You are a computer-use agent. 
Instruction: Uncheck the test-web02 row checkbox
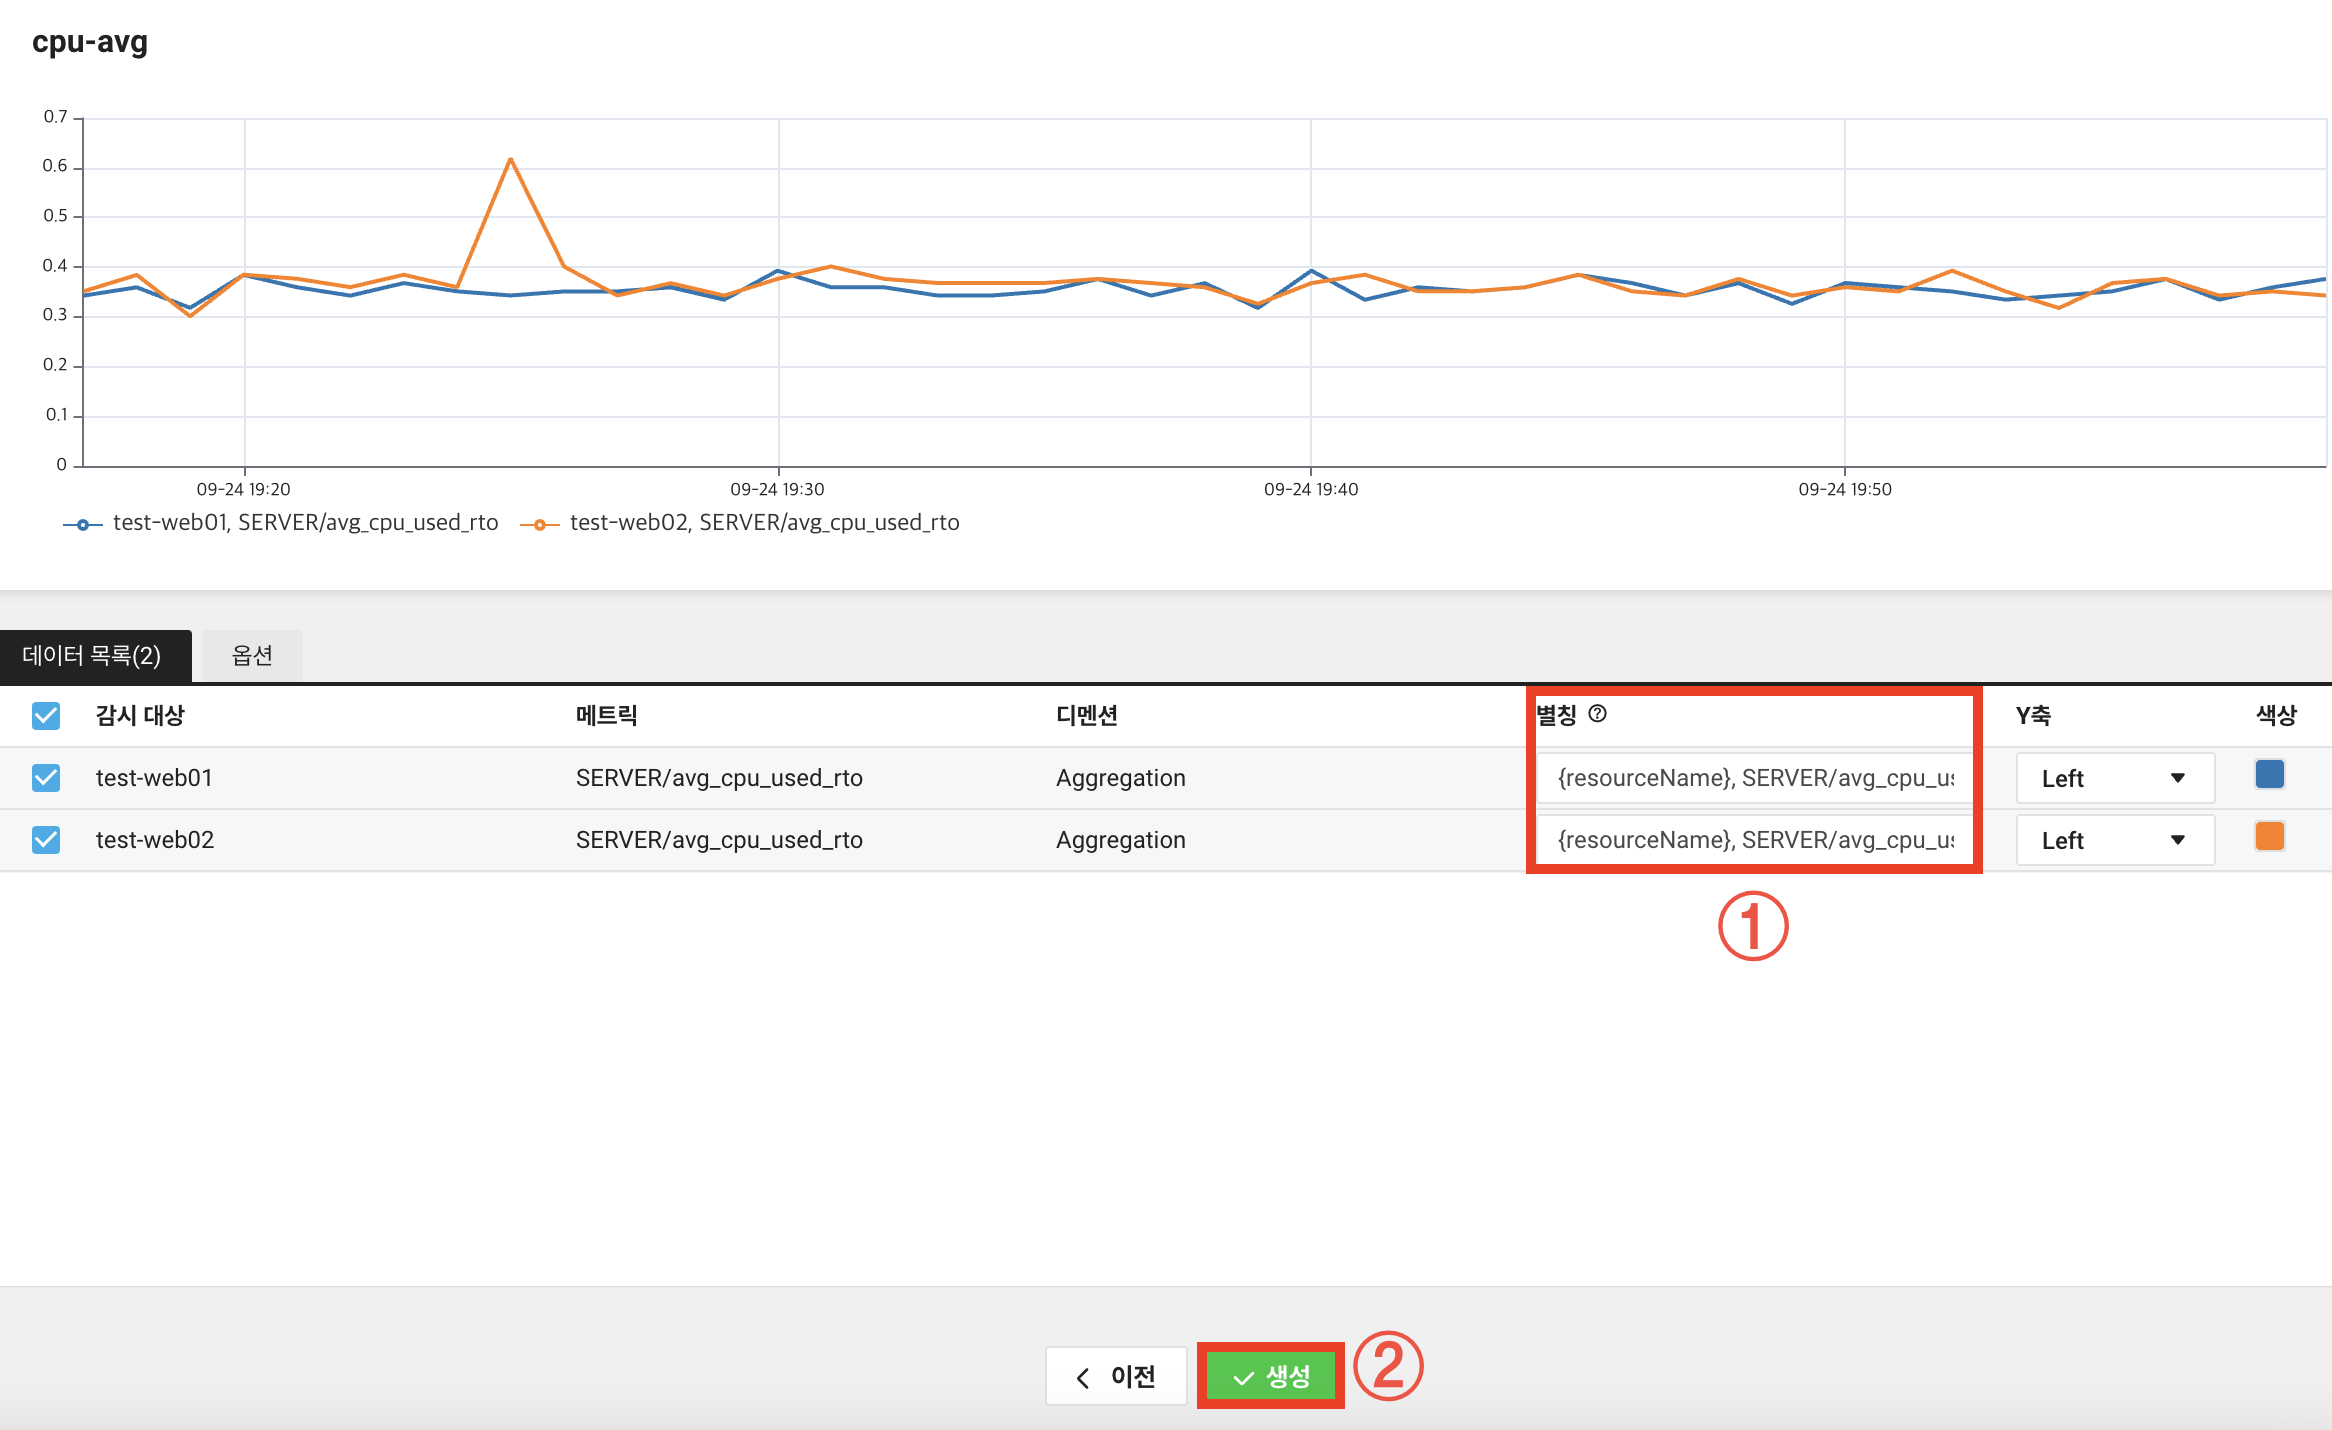(x=46, y=840)
